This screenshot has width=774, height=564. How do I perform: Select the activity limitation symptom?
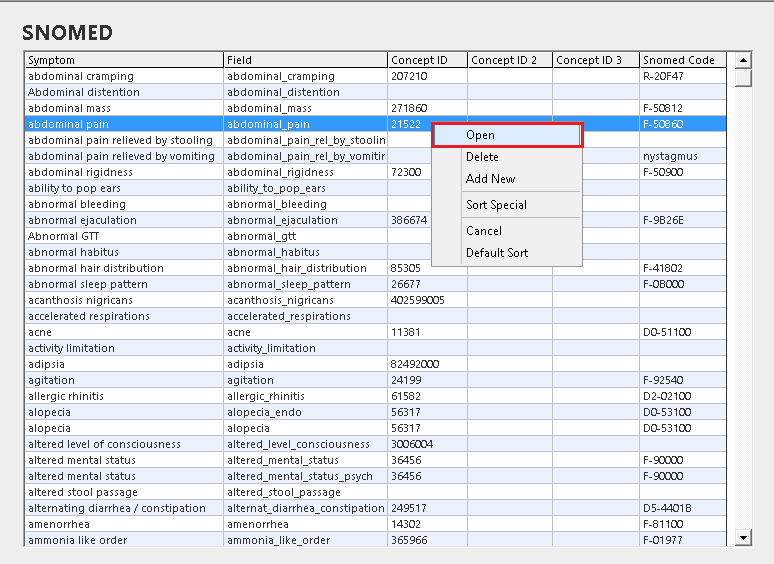[x=124, y=348]
